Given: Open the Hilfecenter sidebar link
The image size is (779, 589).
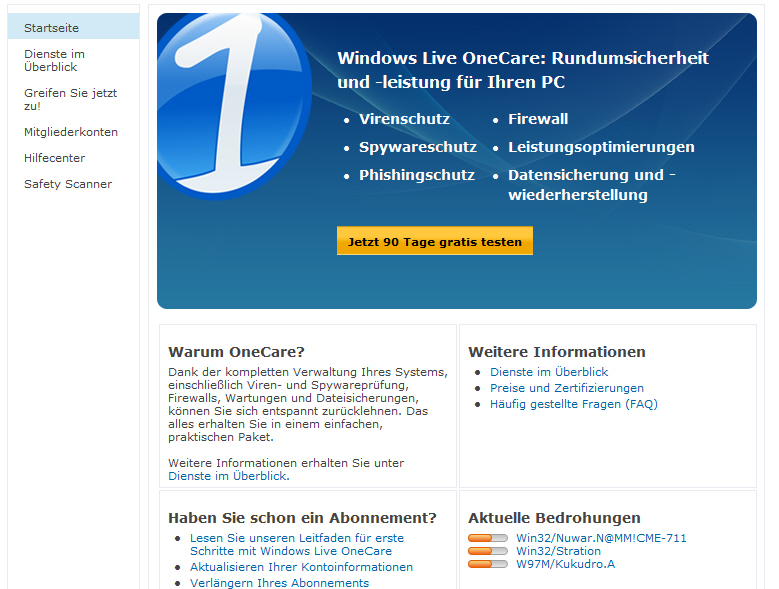Looking at the screenshot, I should pyautogui.click(x=54, y=158).
